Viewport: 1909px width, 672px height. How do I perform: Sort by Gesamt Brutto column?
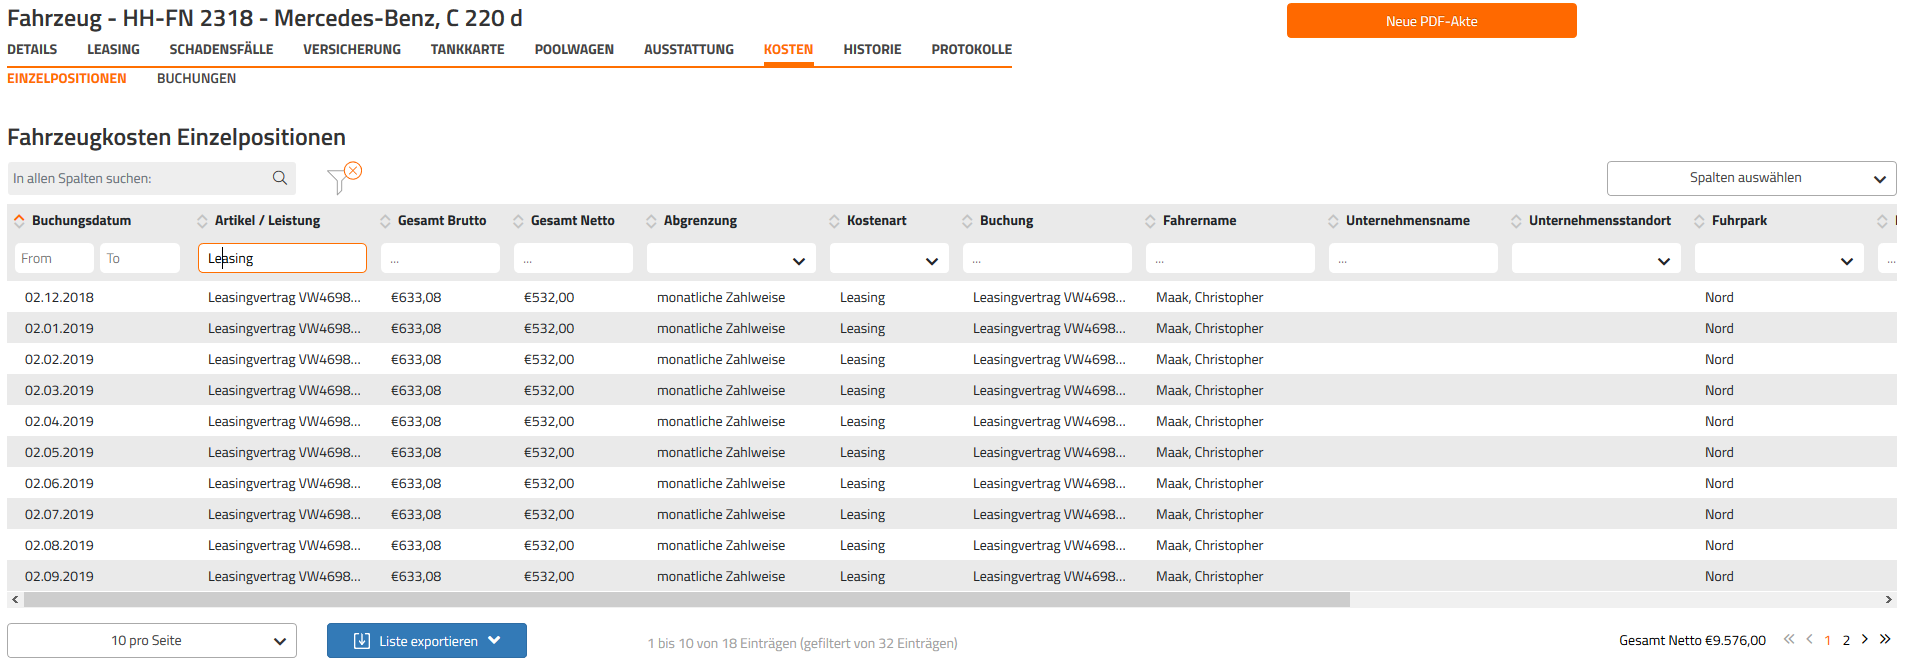[385, 221]
